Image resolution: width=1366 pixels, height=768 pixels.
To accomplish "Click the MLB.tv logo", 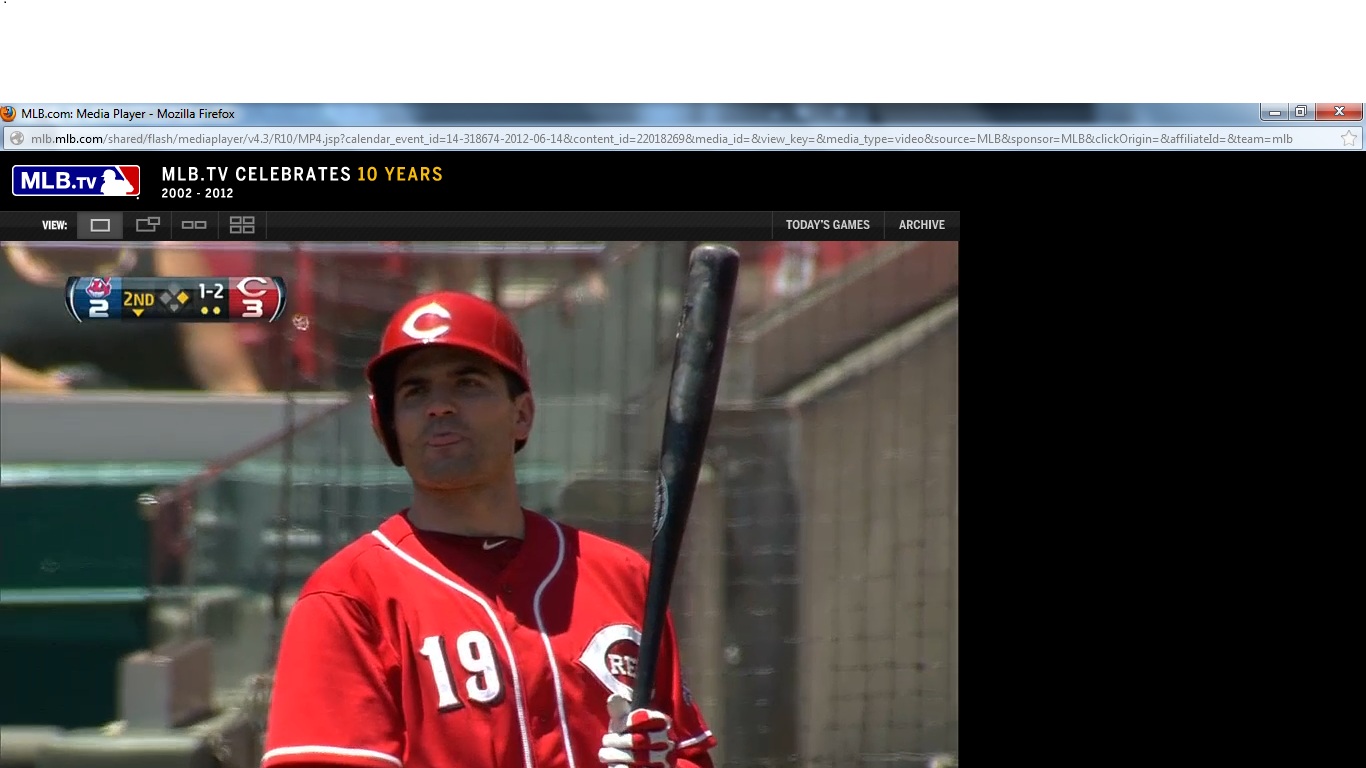I will [x=76, y=180].
